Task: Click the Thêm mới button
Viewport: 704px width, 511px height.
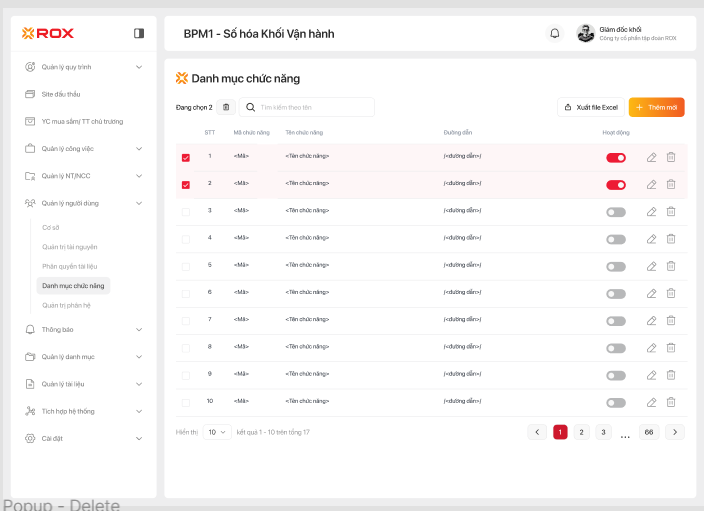Action: (656, 107)
